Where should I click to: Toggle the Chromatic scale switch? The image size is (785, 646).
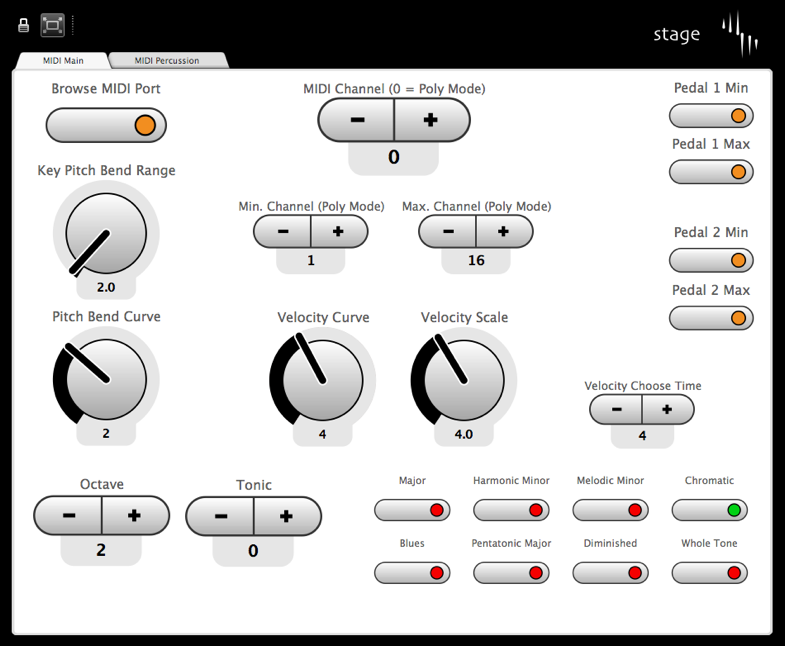click(709, 510)
